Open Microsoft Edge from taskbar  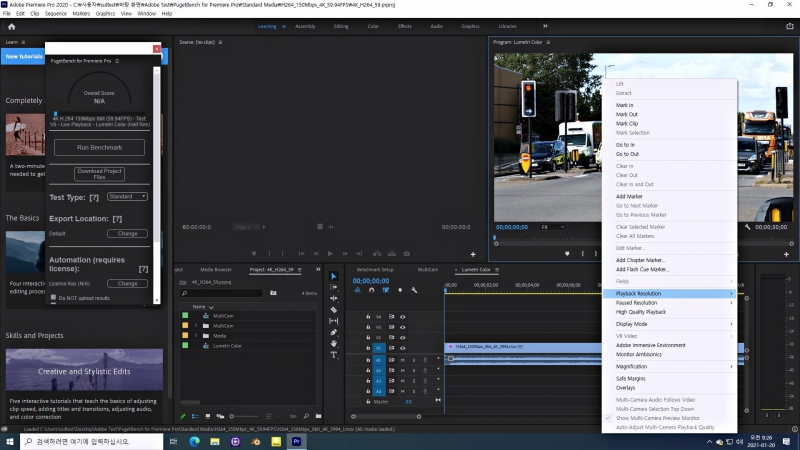(194, 442)
